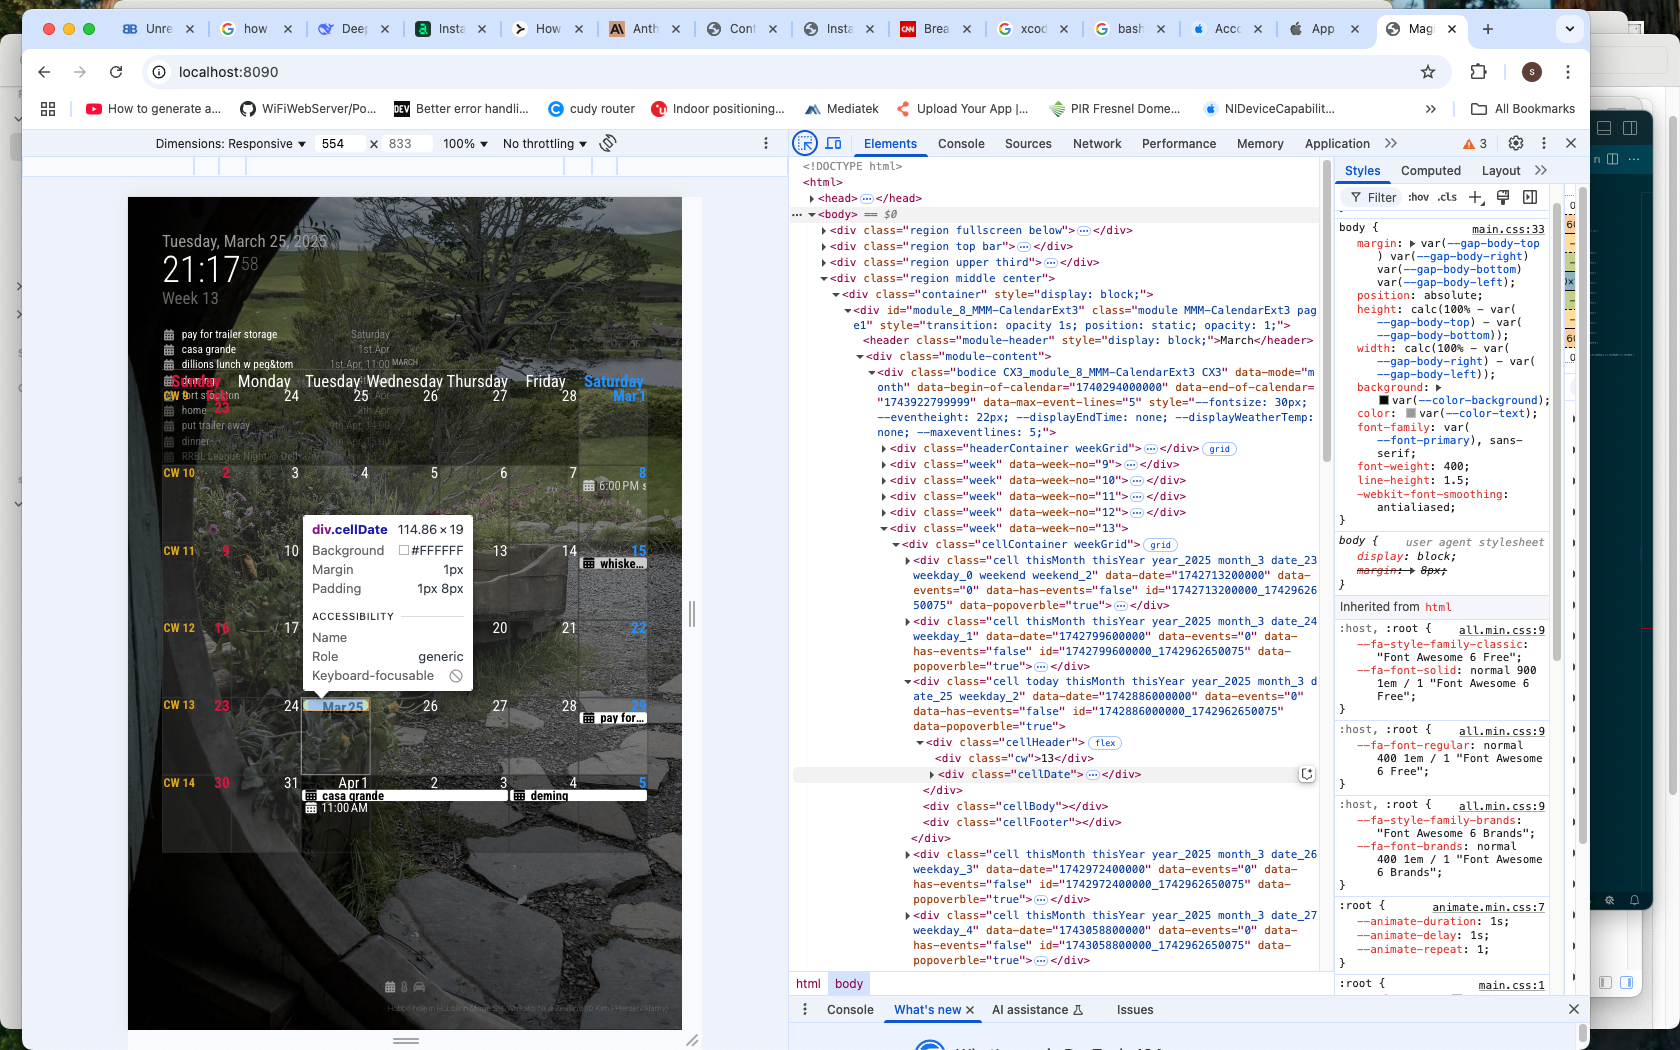This screenshot has width=1680, height=1050.
Task: Click the background color swatch in Styles
Action: coord(1384,400)
